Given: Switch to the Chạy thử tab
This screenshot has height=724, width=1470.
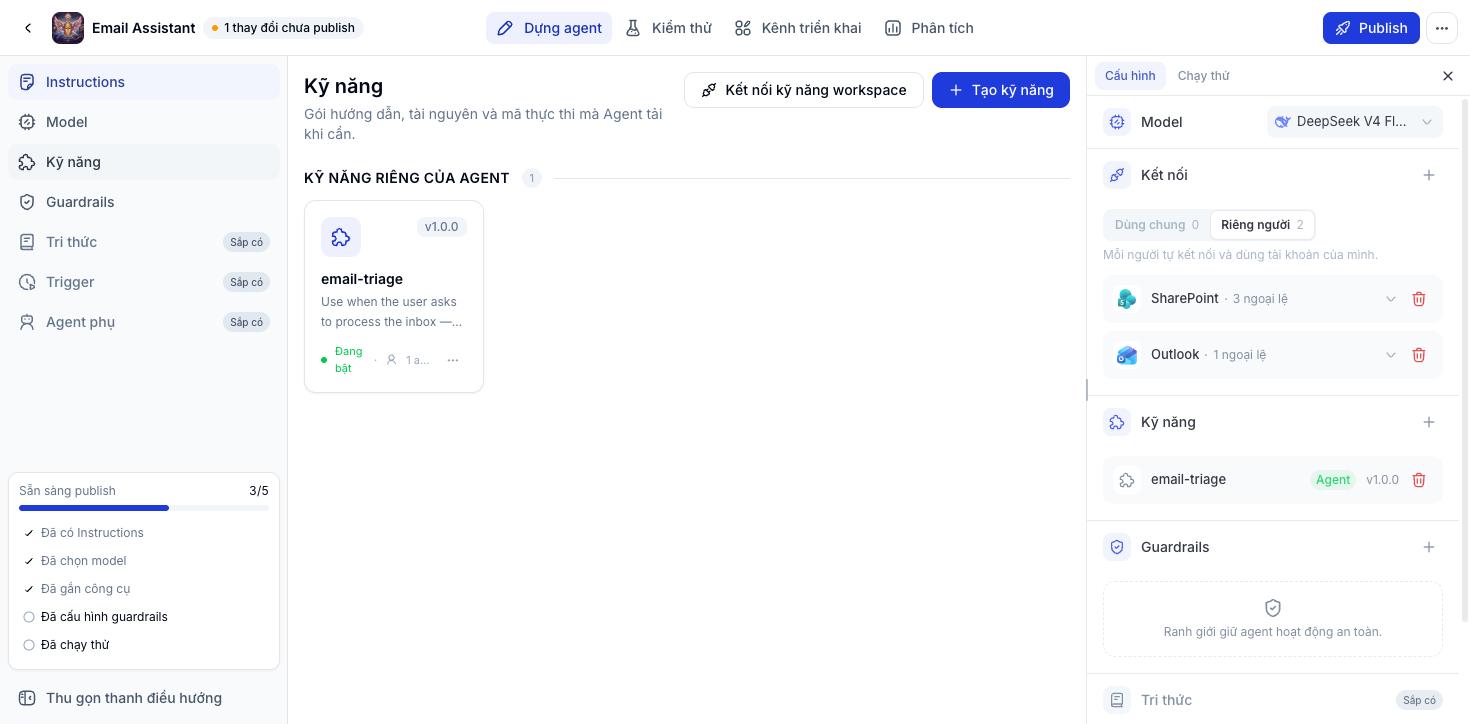Looking at the screenshot, I should (x=1203, y=76).
